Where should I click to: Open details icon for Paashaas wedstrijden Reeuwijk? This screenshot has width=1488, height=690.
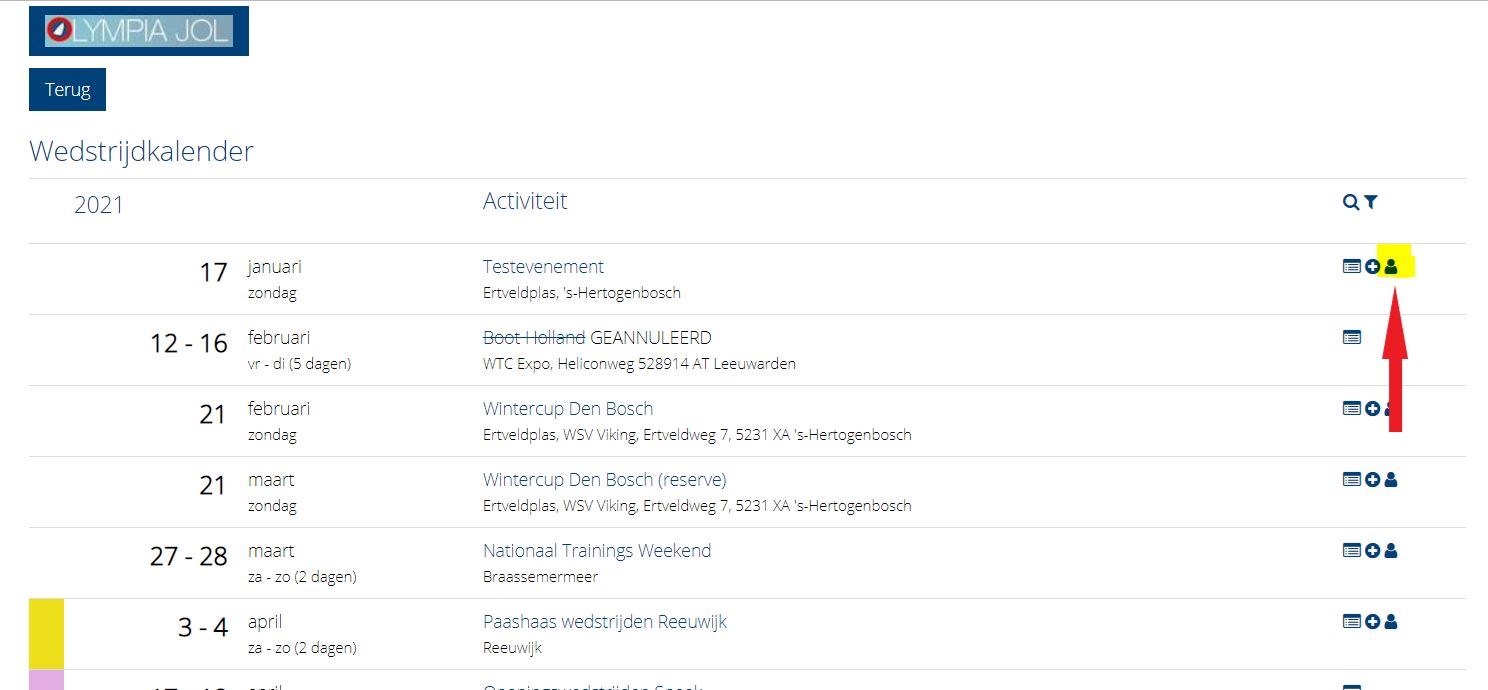pos(1352,622)
